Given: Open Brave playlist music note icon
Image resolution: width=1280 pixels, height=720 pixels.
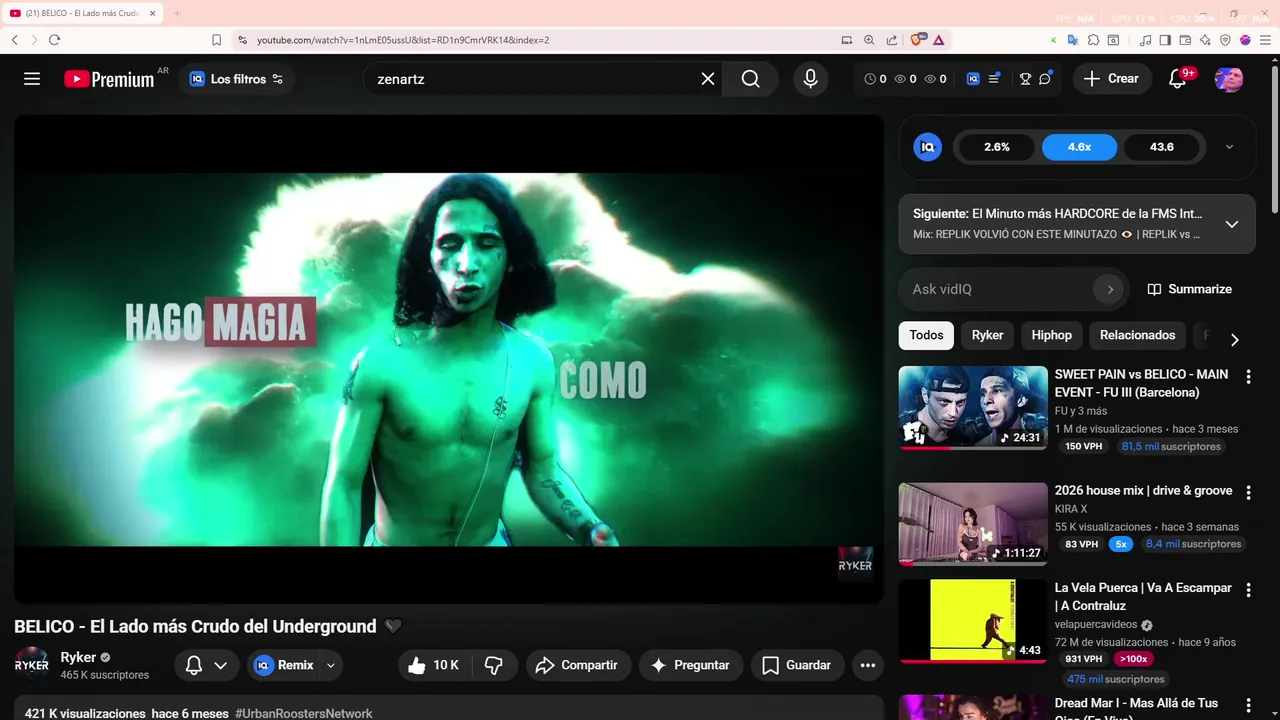Looking at the screenshot, I should pyautogui.click(x=1146, y=40).
